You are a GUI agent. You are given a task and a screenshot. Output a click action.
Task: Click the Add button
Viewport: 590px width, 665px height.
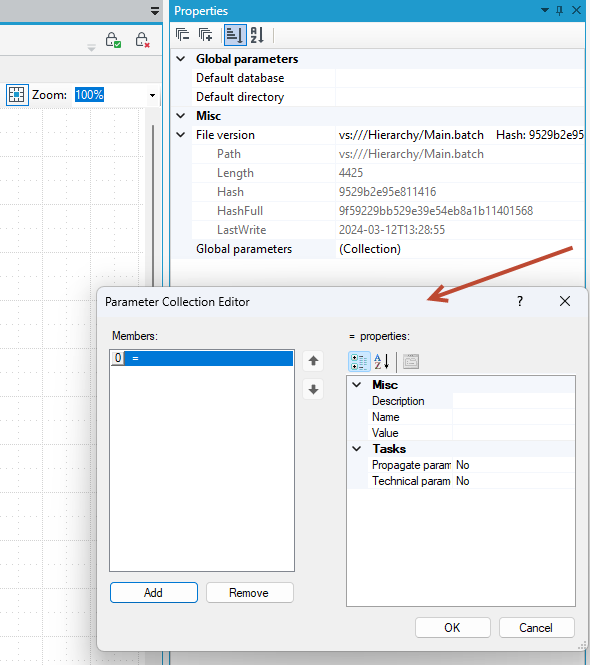point(154,592)
